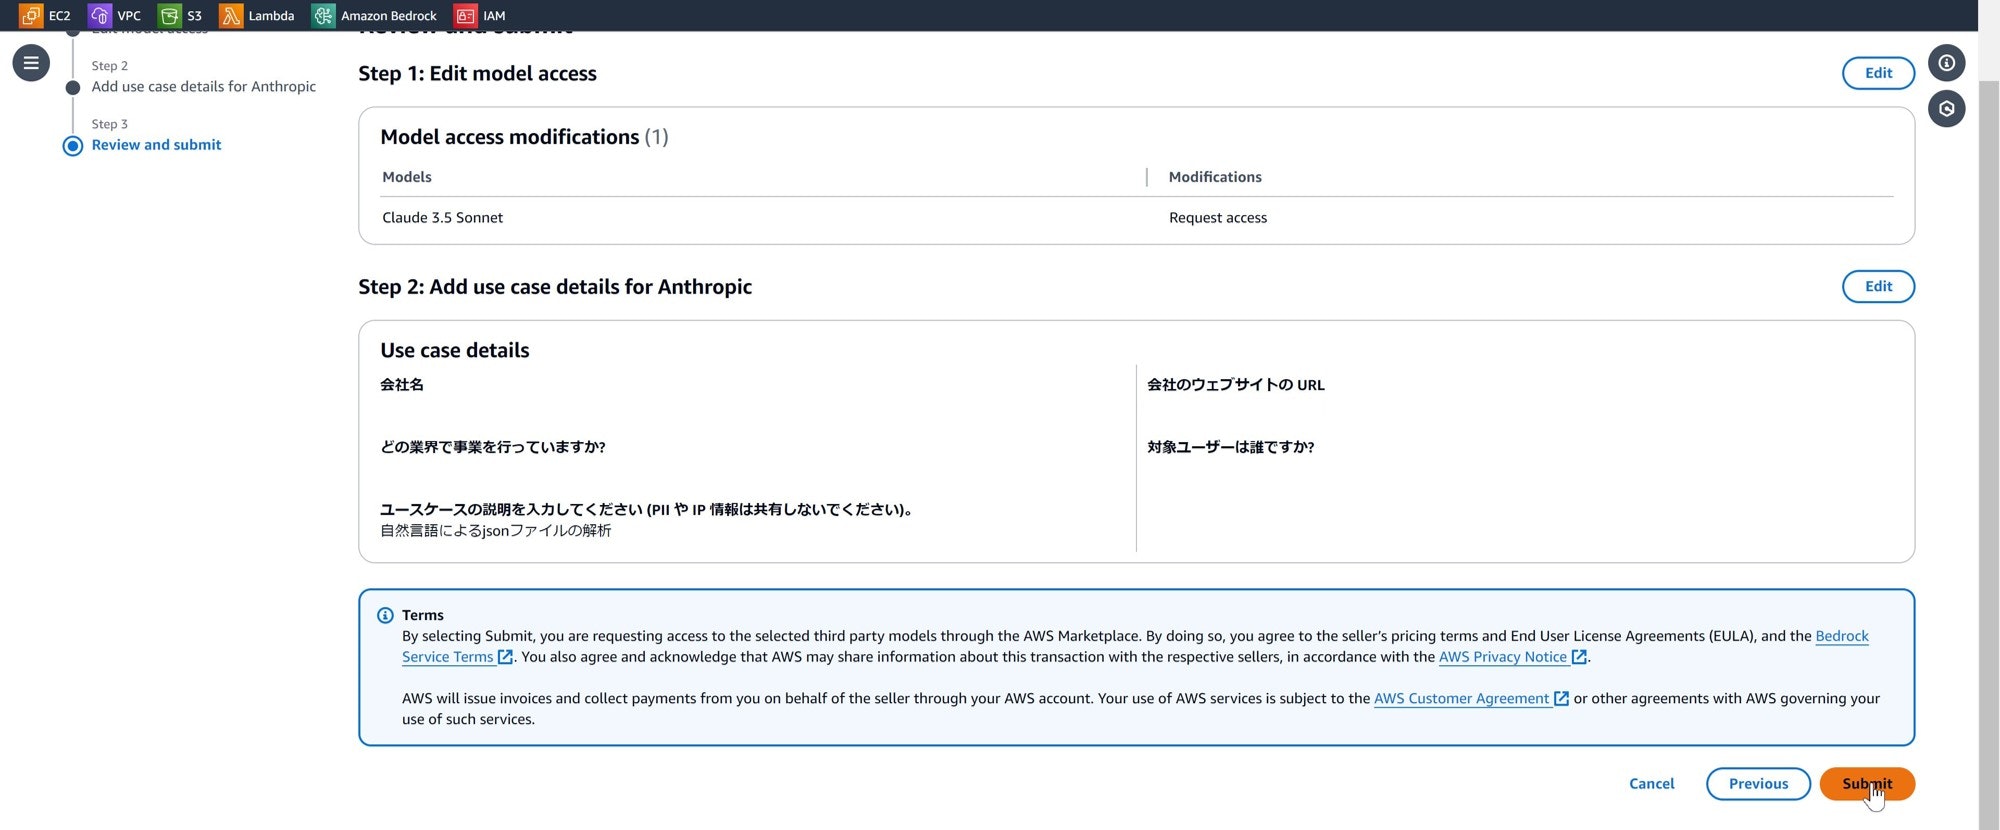The width and height of the screenshot is (2000, 830).
Task: Open the AWS Customer Agreement link
Action: [x=1461, y=699]
